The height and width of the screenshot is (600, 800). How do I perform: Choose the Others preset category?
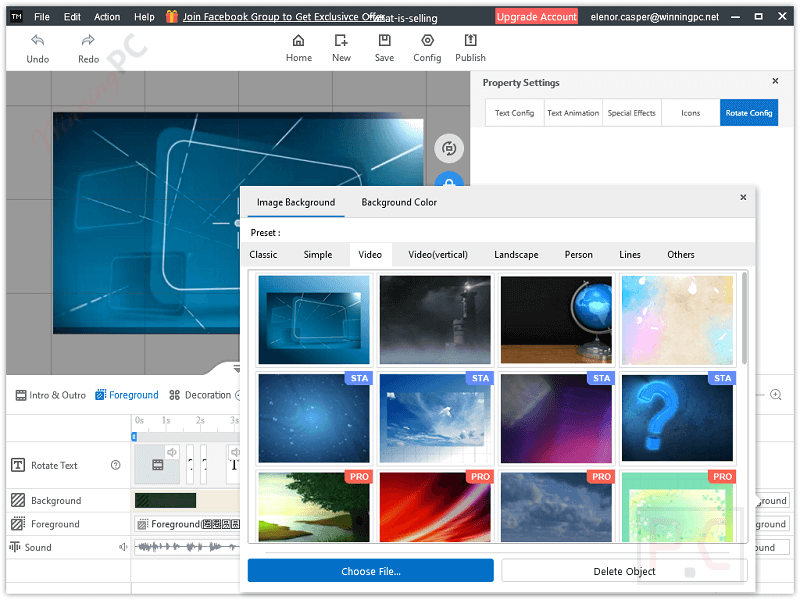click(681, 255)
